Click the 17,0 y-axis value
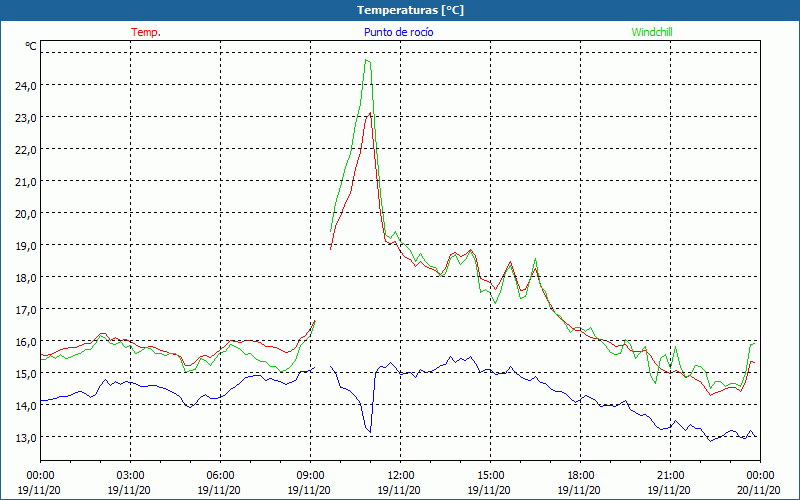The height and width of the screenshot is (500, 800). (26, 310)
